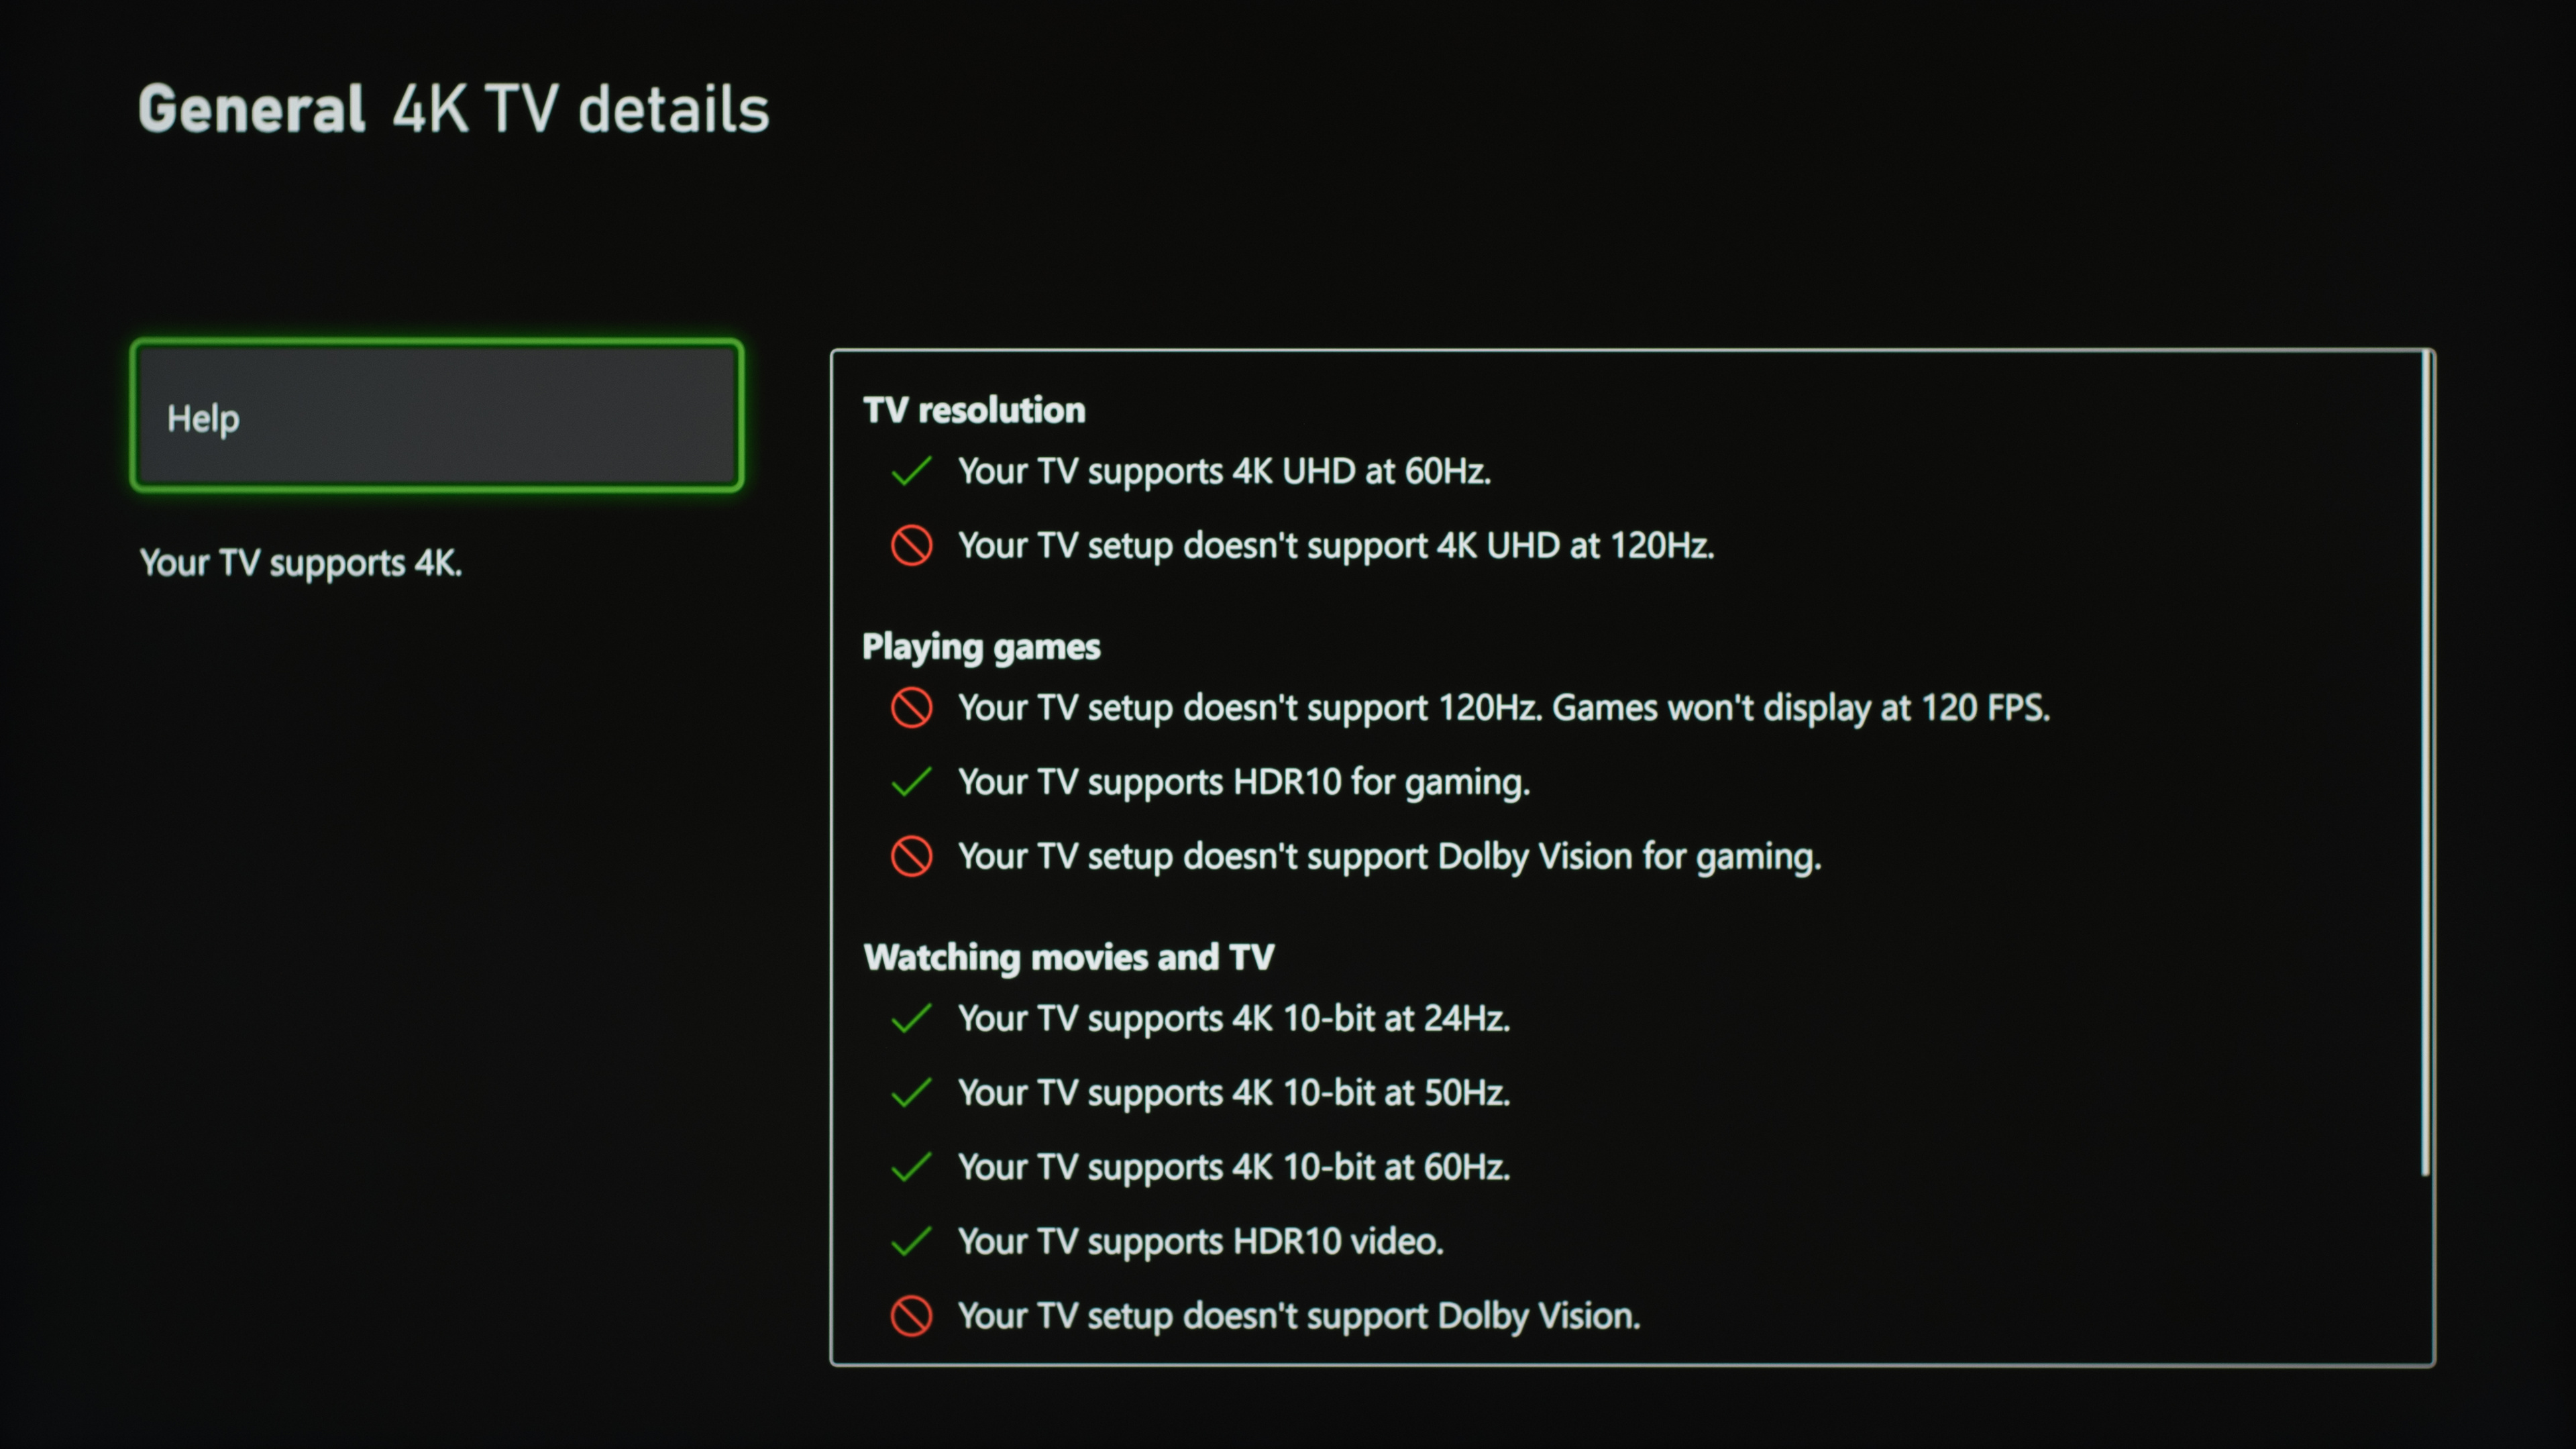This screenshot has width=2576, height=1449.
Task: Click the text "Your TV supports 4K UHD at 60Hz."
Action: click(1224, 471)
